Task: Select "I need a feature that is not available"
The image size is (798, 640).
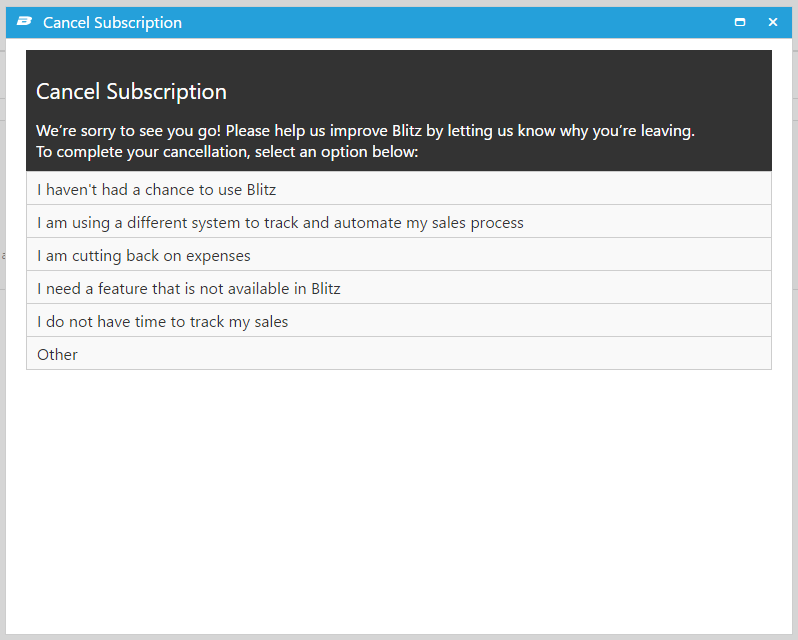Action: pos(189,288)
